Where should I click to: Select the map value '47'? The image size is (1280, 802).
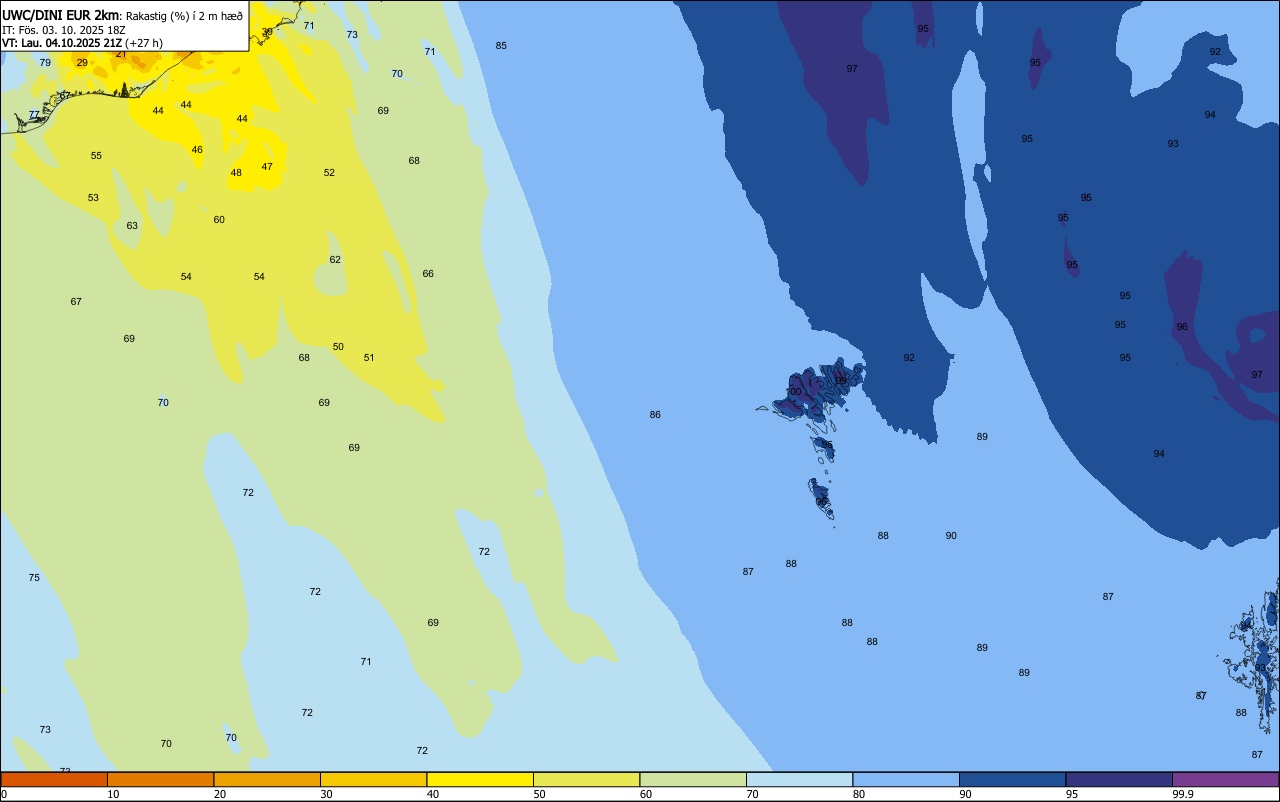267,167
